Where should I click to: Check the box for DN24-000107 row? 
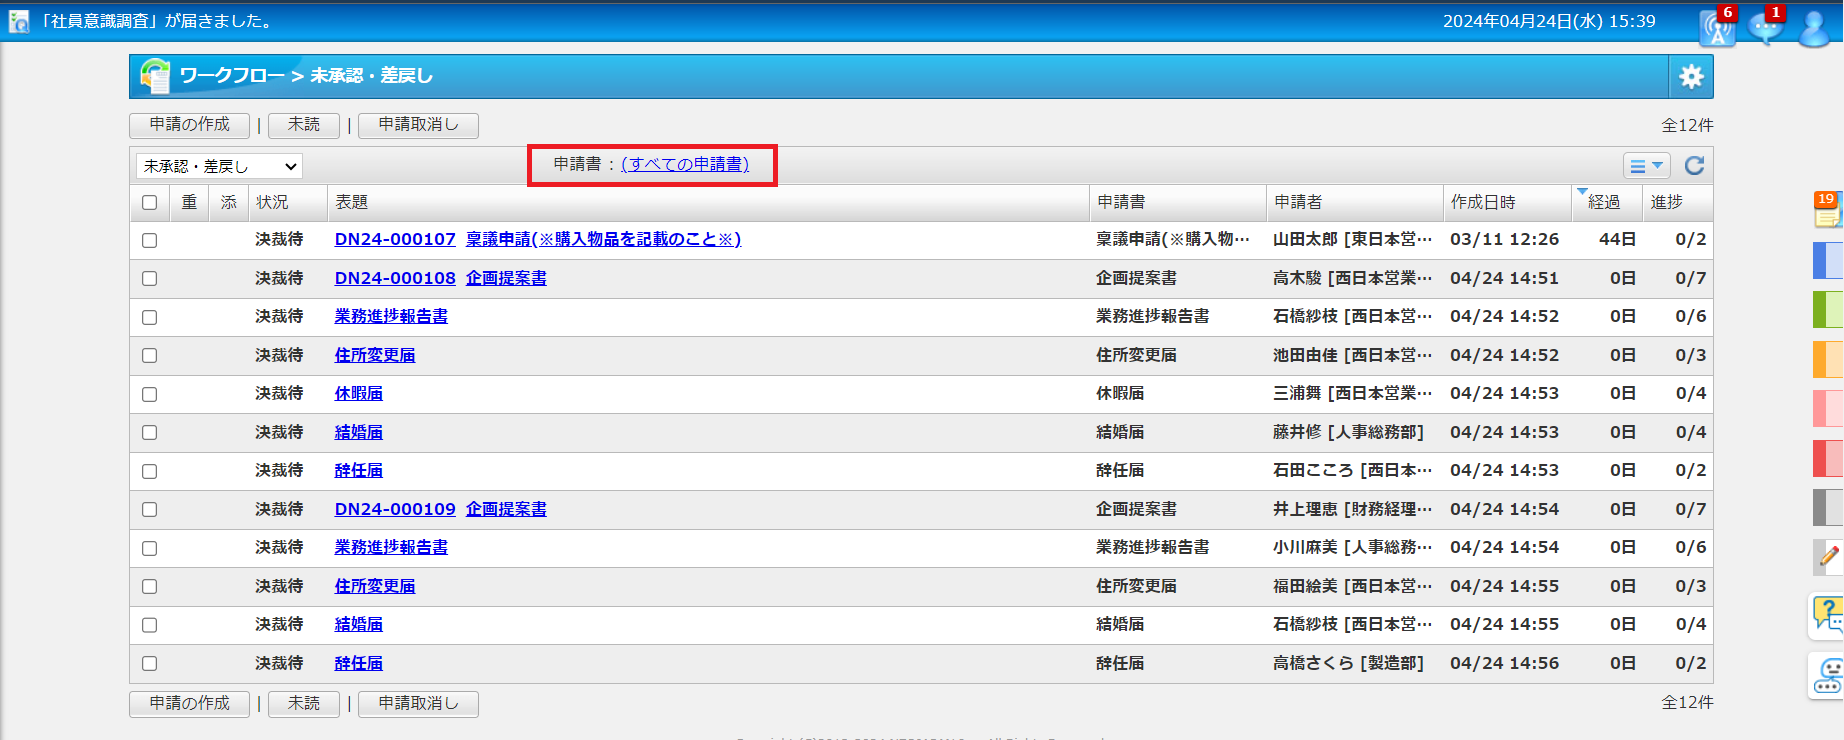(150, 240)
